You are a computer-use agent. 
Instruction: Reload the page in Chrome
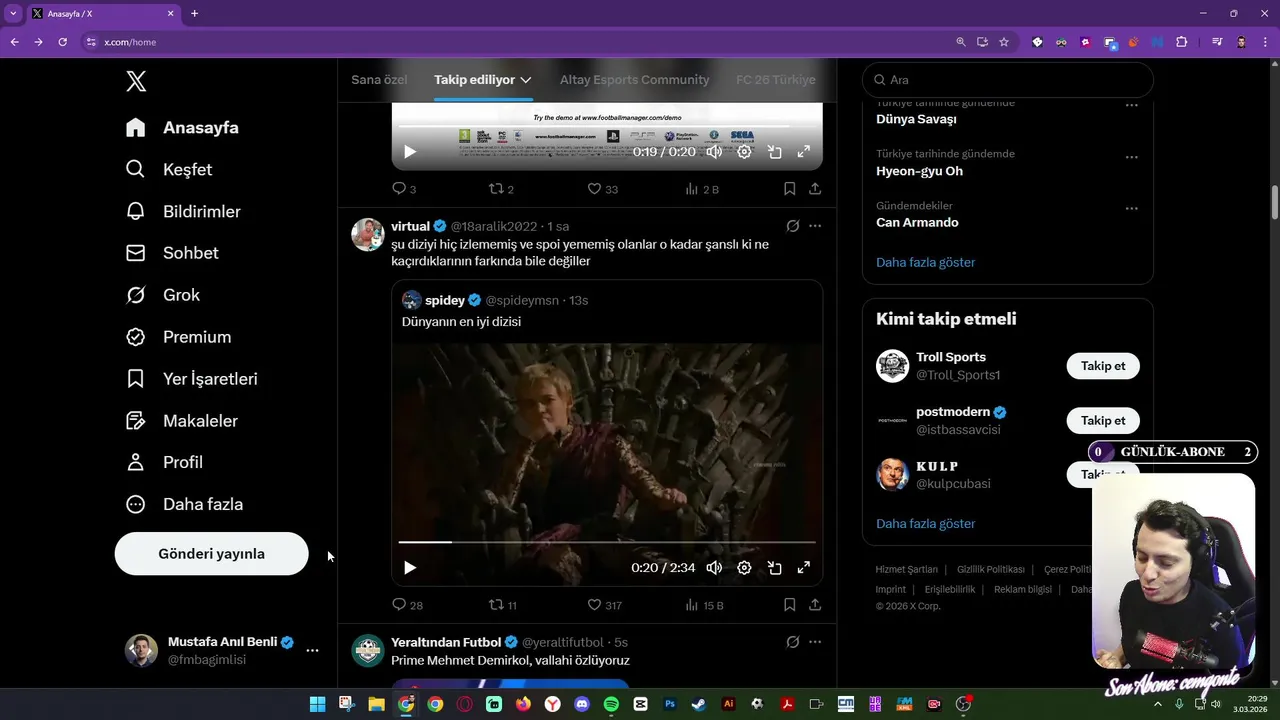point(62,42)
